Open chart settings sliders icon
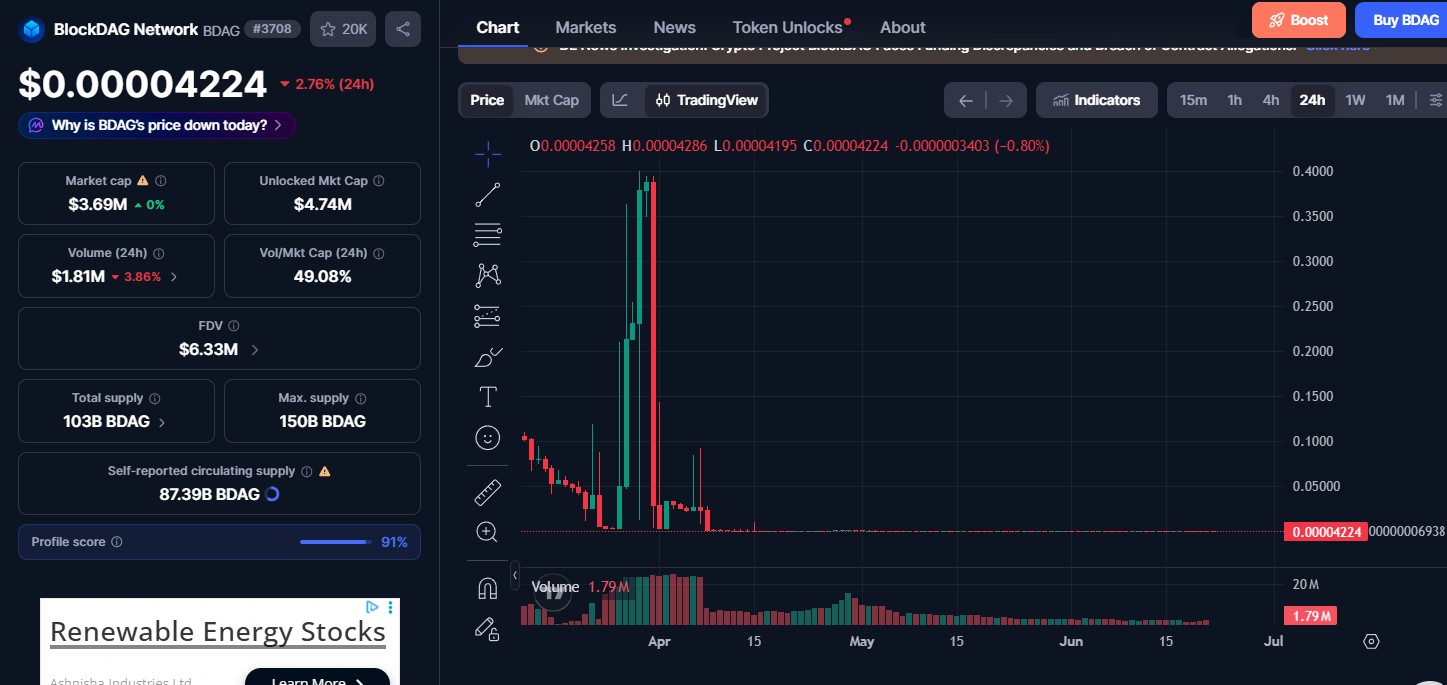The image size is (1447, 685). (1436, 100)
